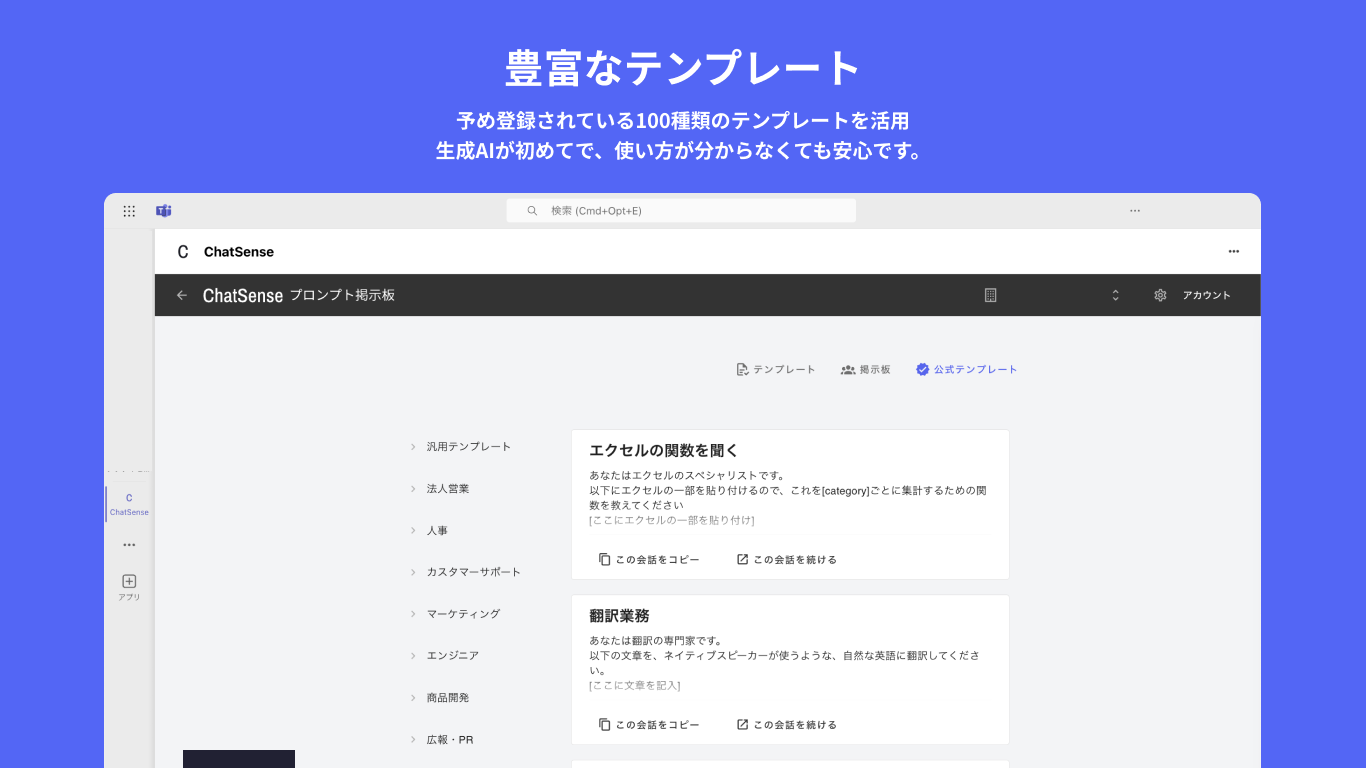Screen dimensions: 1366x768
Task: Select the 公式テンプレート view with checkmark badge
Action: (x=966, y=369)
